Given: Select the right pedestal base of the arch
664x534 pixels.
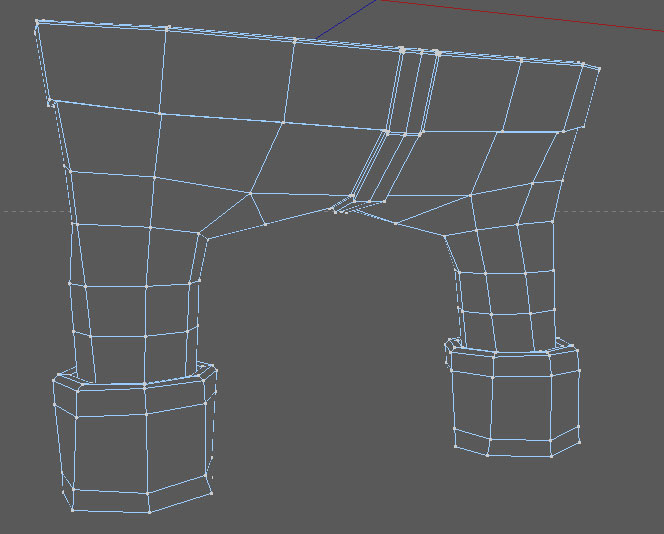Looking at the screenshot, I should pyautogui.click(x=513, y=398).
